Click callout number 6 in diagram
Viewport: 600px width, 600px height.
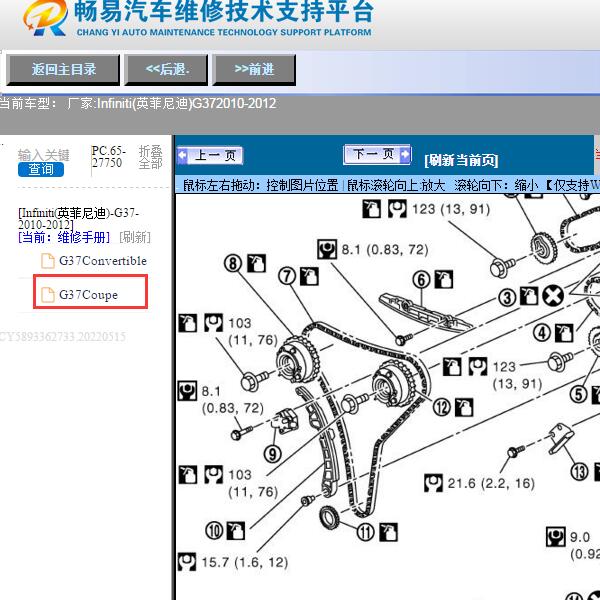(x=421, y=279)
